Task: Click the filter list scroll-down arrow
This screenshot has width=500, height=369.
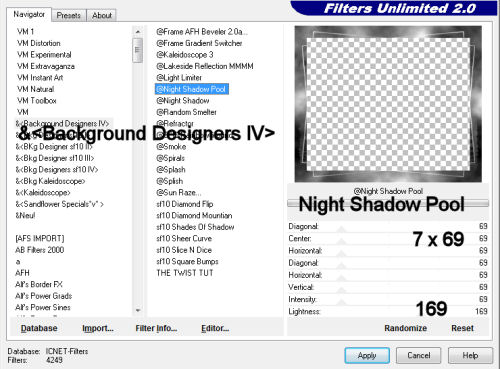Action: 138,310
